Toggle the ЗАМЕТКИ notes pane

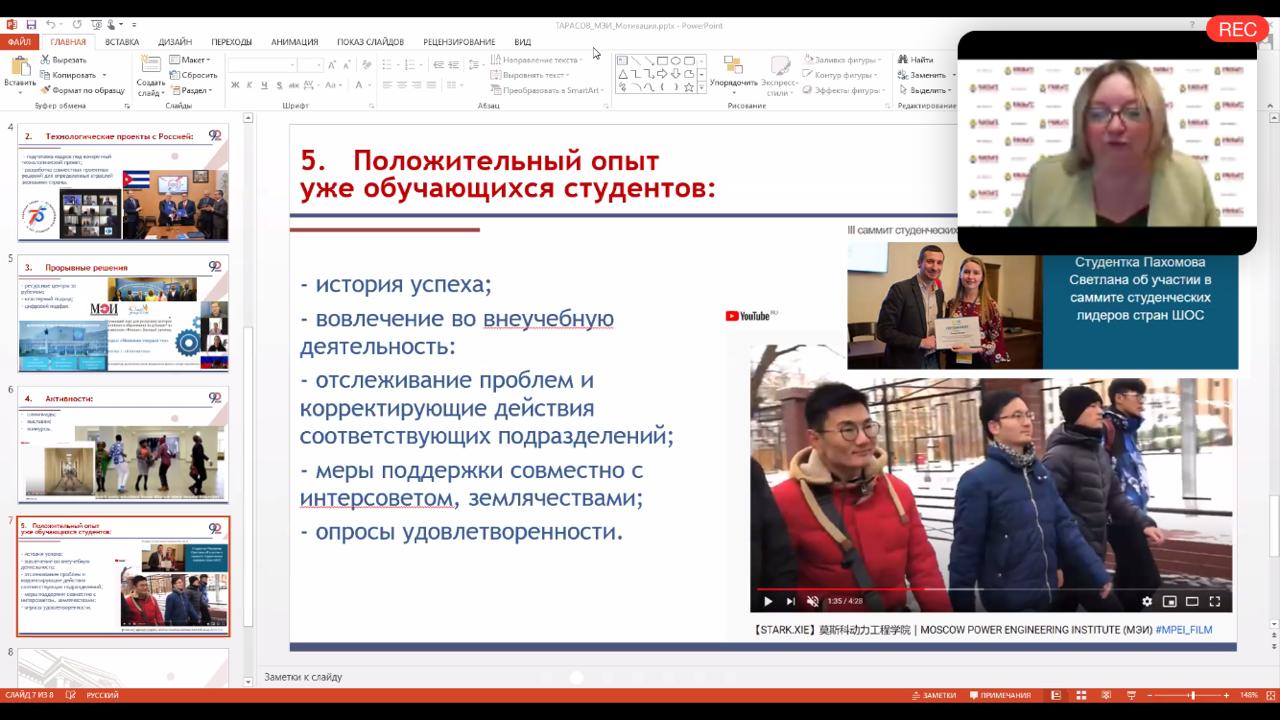pos(933,695)
